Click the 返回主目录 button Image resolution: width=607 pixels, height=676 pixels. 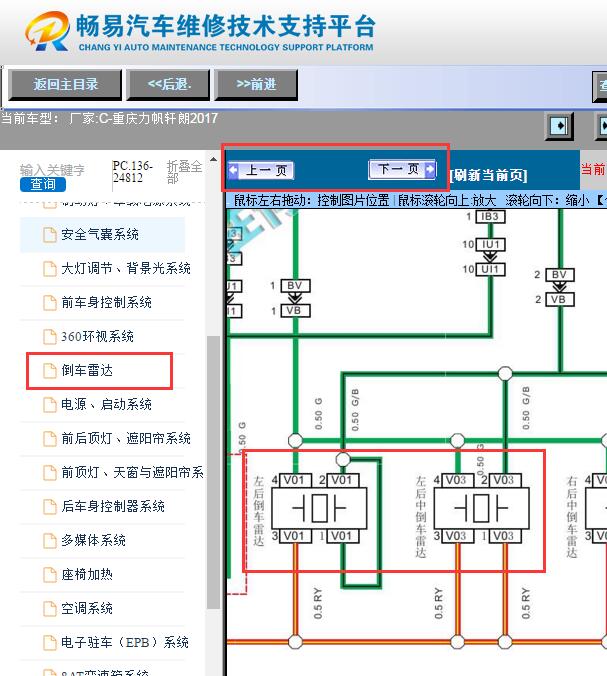point(65,84)
